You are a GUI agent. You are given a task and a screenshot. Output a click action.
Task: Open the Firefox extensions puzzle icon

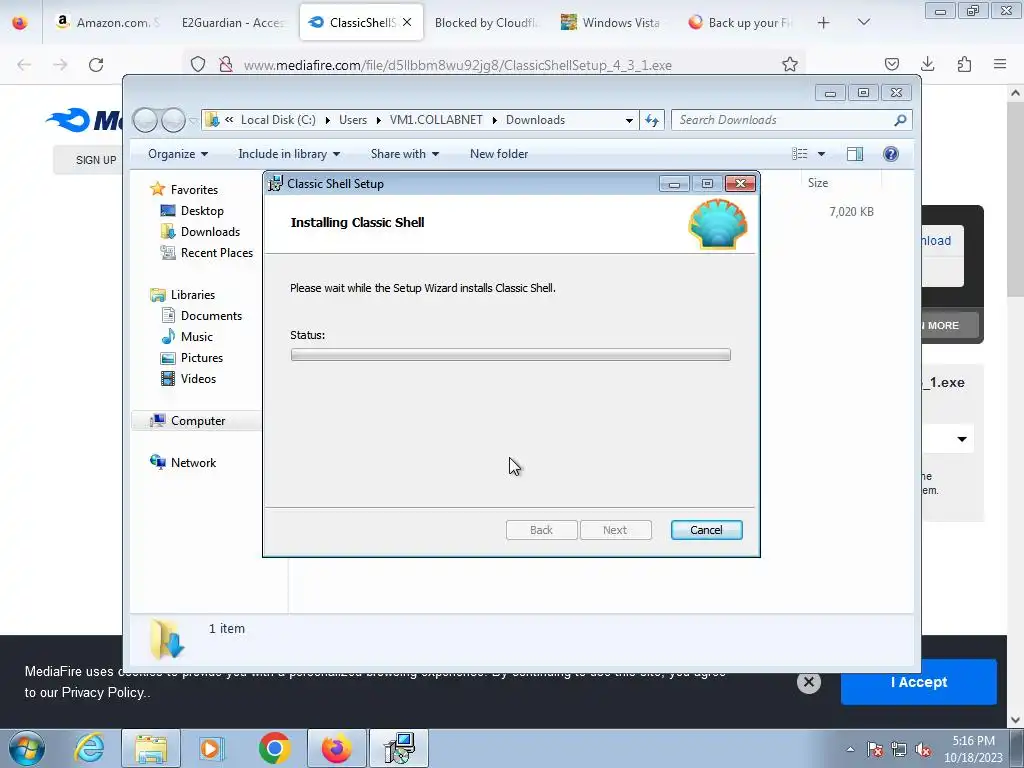[x=964, y=64]
